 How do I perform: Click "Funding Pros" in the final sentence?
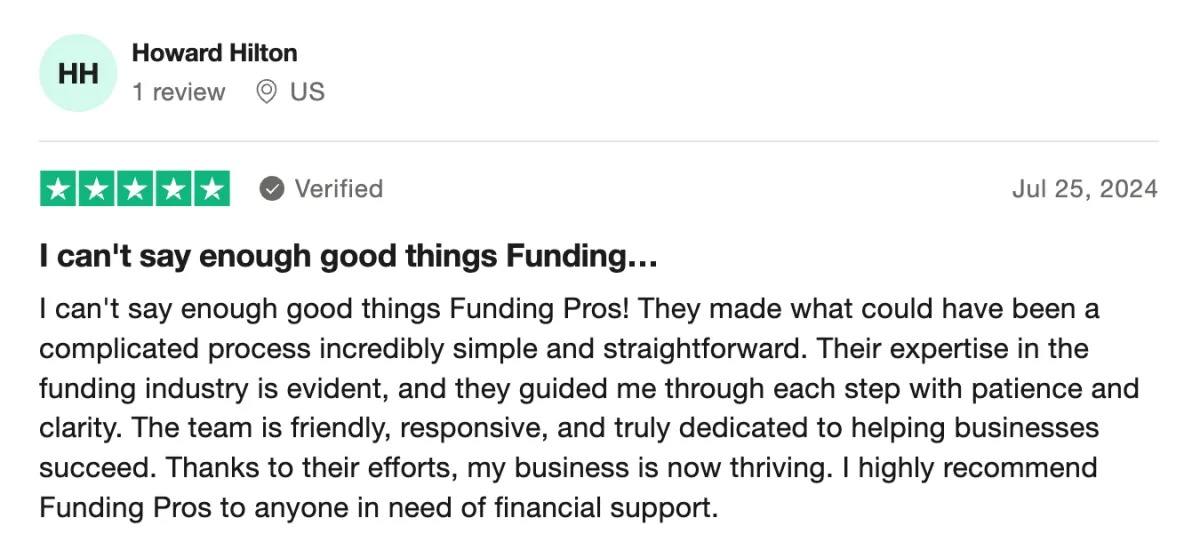tap(126, 507)
